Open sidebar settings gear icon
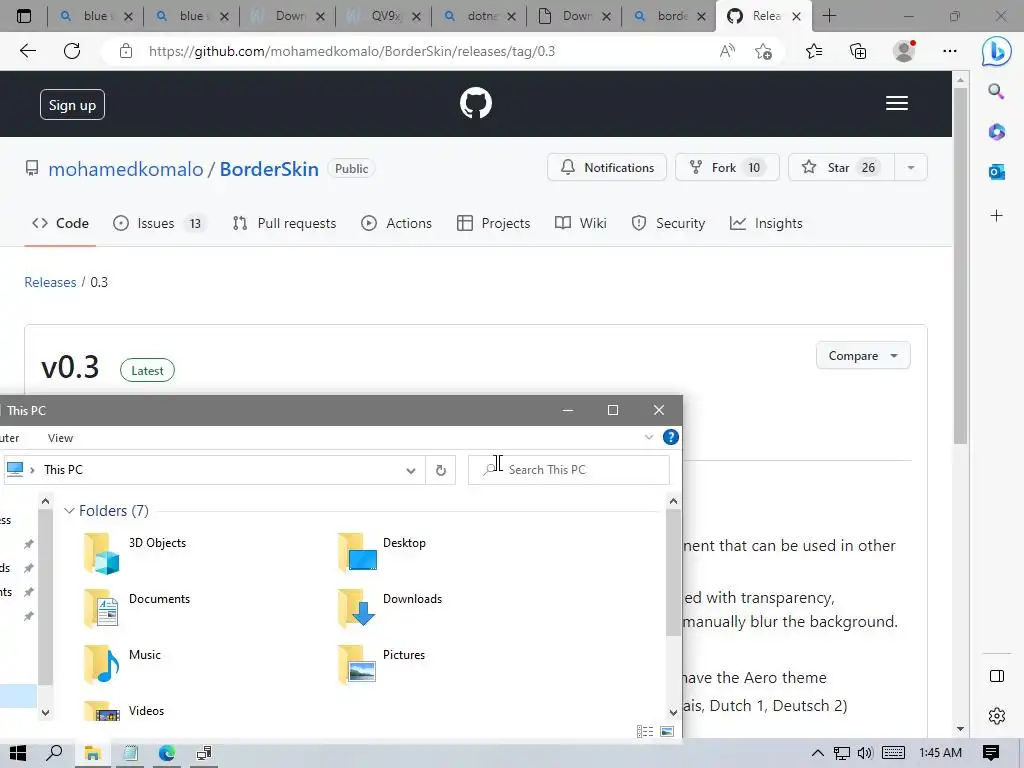 click(x=997, y=716)
